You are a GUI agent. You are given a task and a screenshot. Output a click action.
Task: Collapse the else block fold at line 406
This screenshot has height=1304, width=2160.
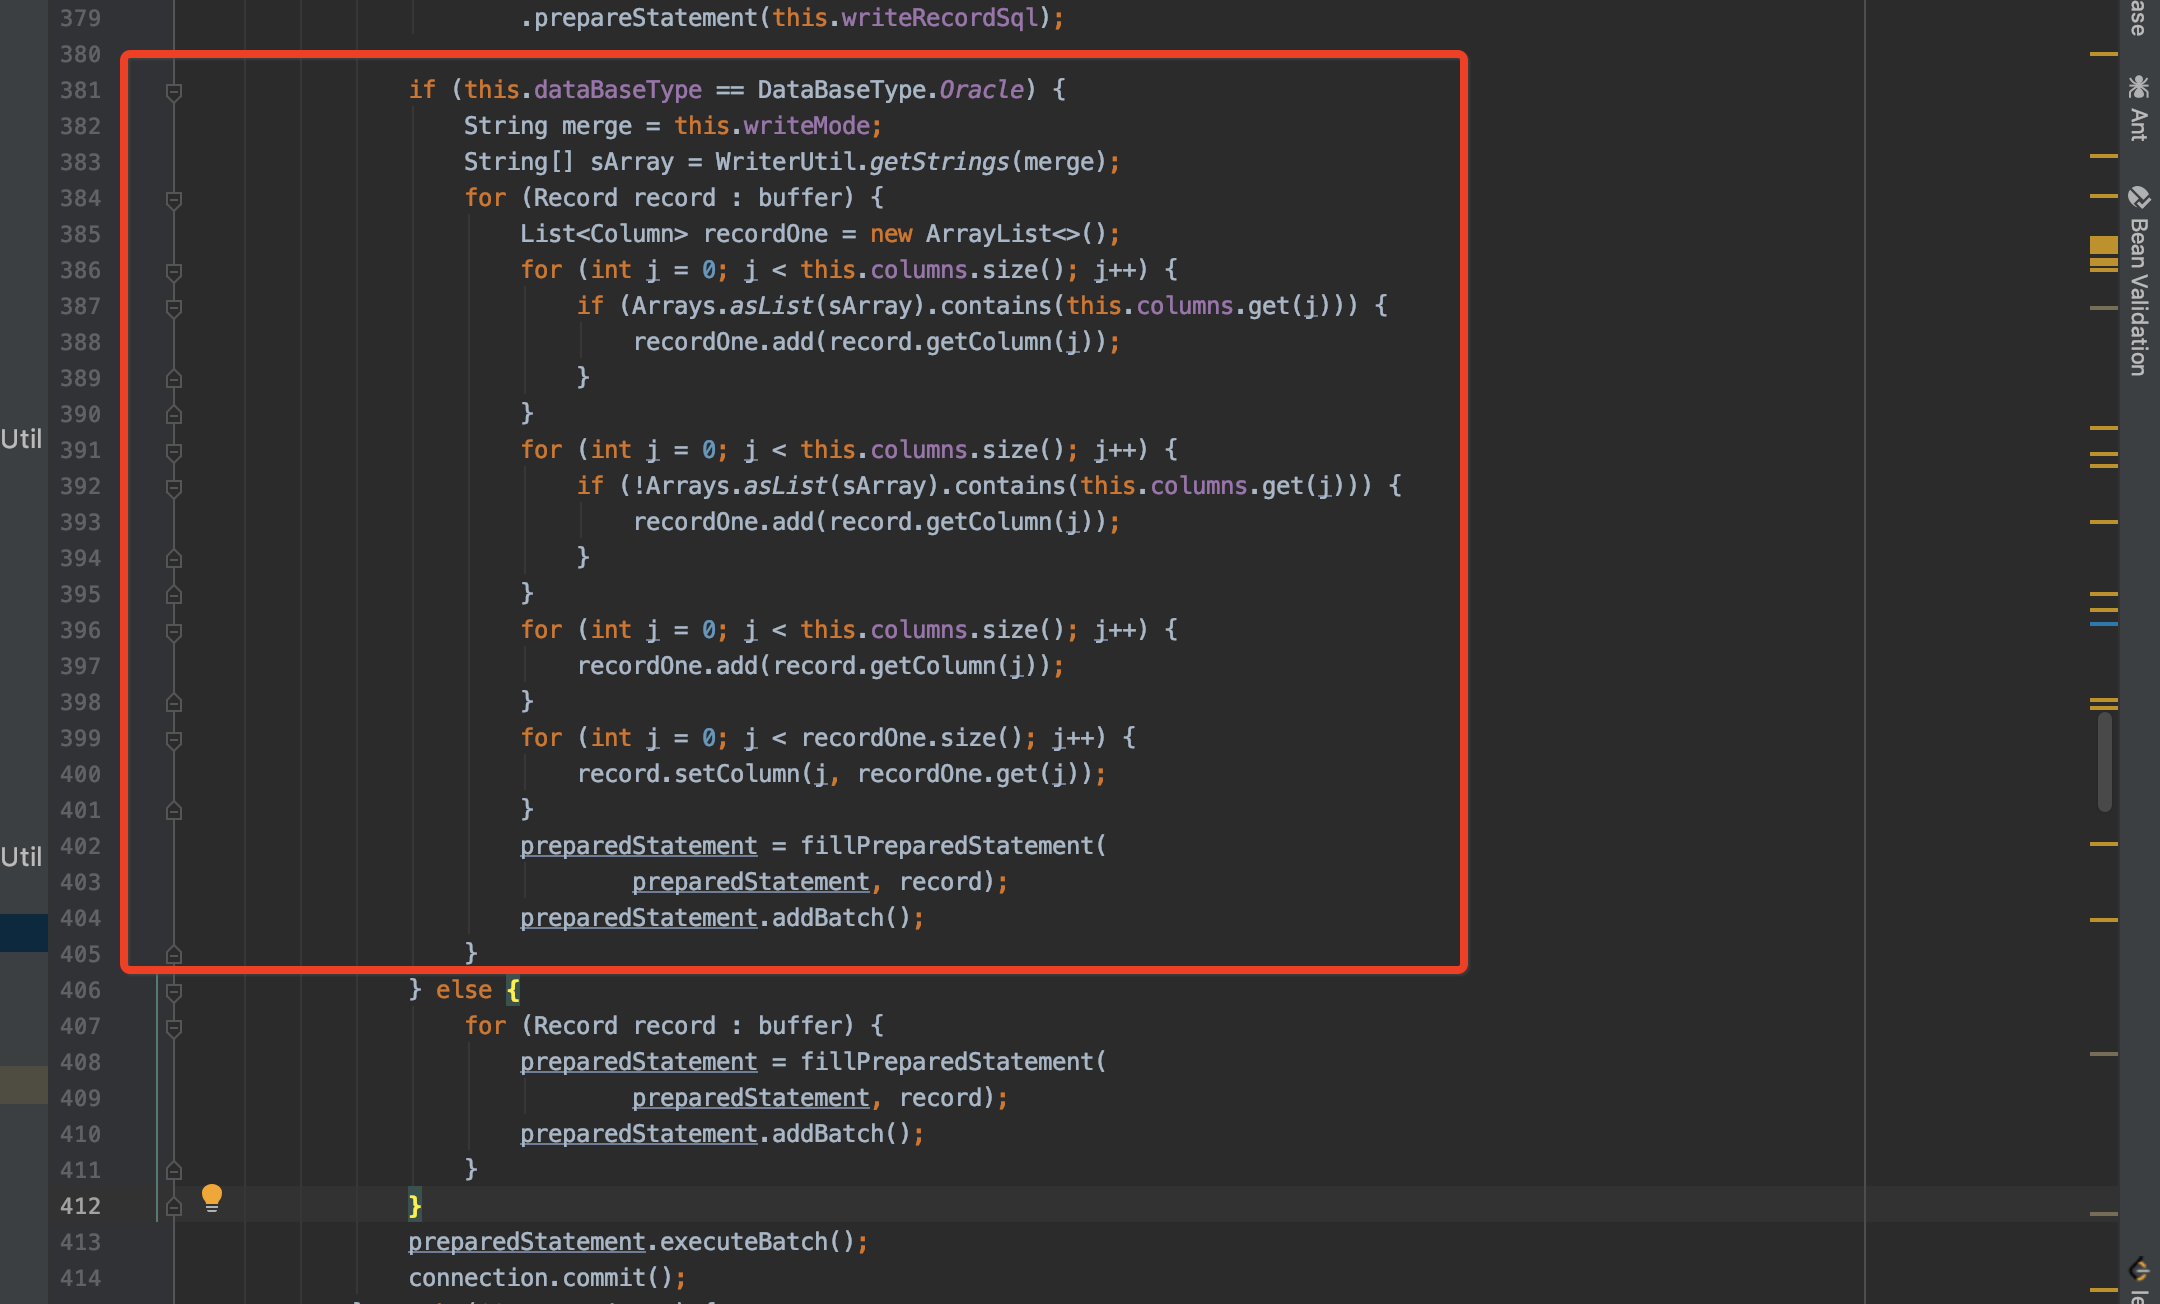tap(174, 992)
